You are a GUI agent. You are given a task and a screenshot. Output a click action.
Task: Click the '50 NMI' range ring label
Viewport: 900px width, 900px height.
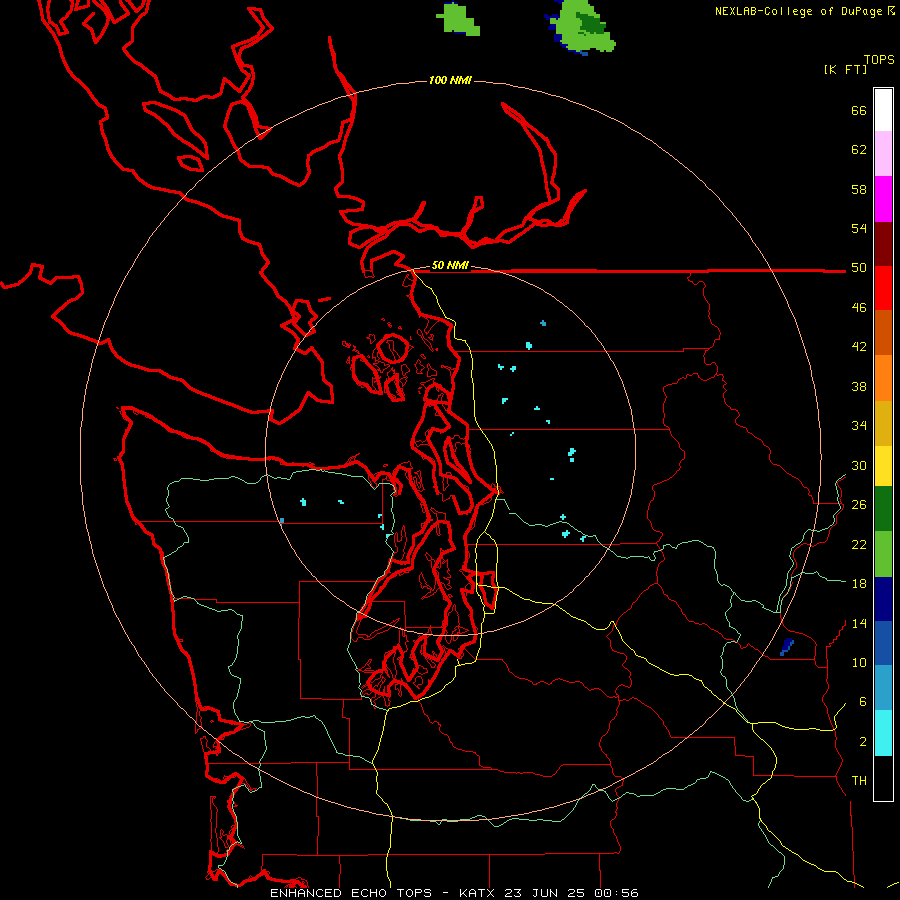click(450, 265)
